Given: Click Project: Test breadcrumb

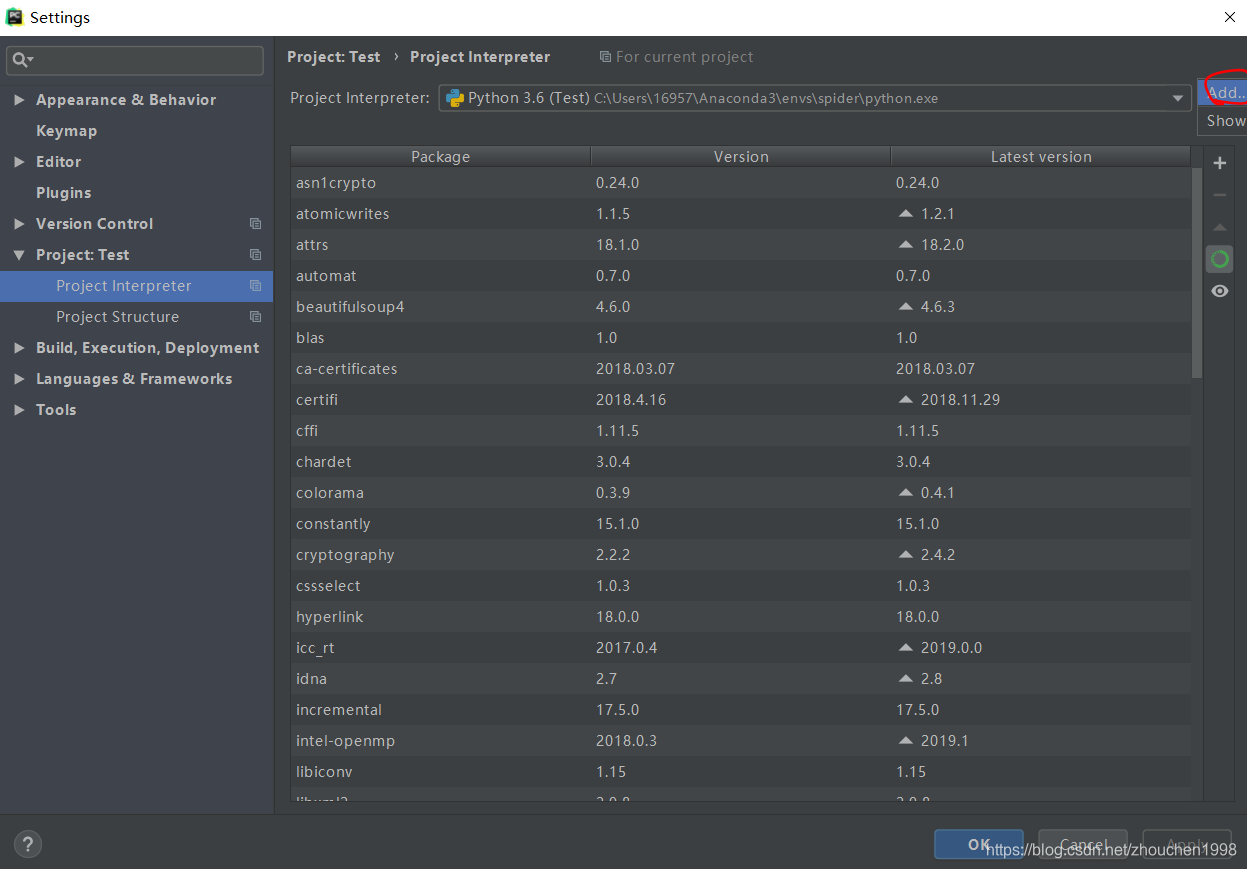Looking at the screenshot, I should 333,57.
